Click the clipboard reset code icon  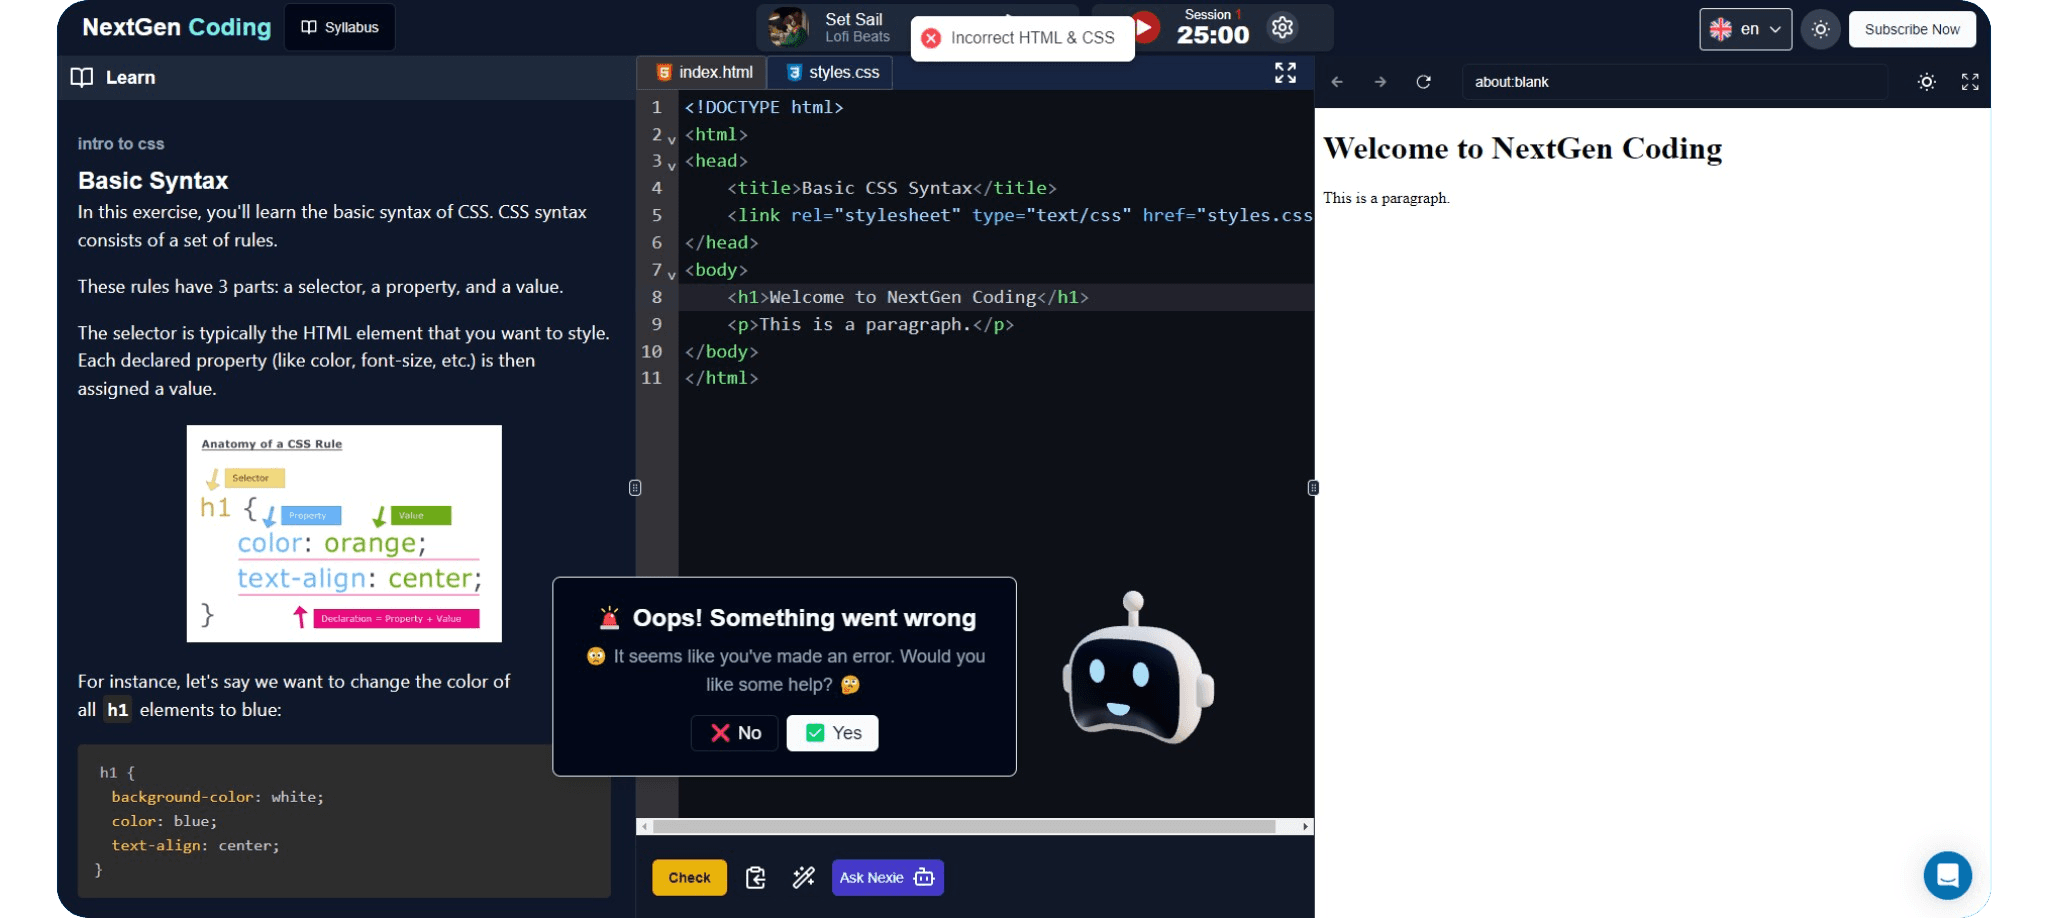756,877
